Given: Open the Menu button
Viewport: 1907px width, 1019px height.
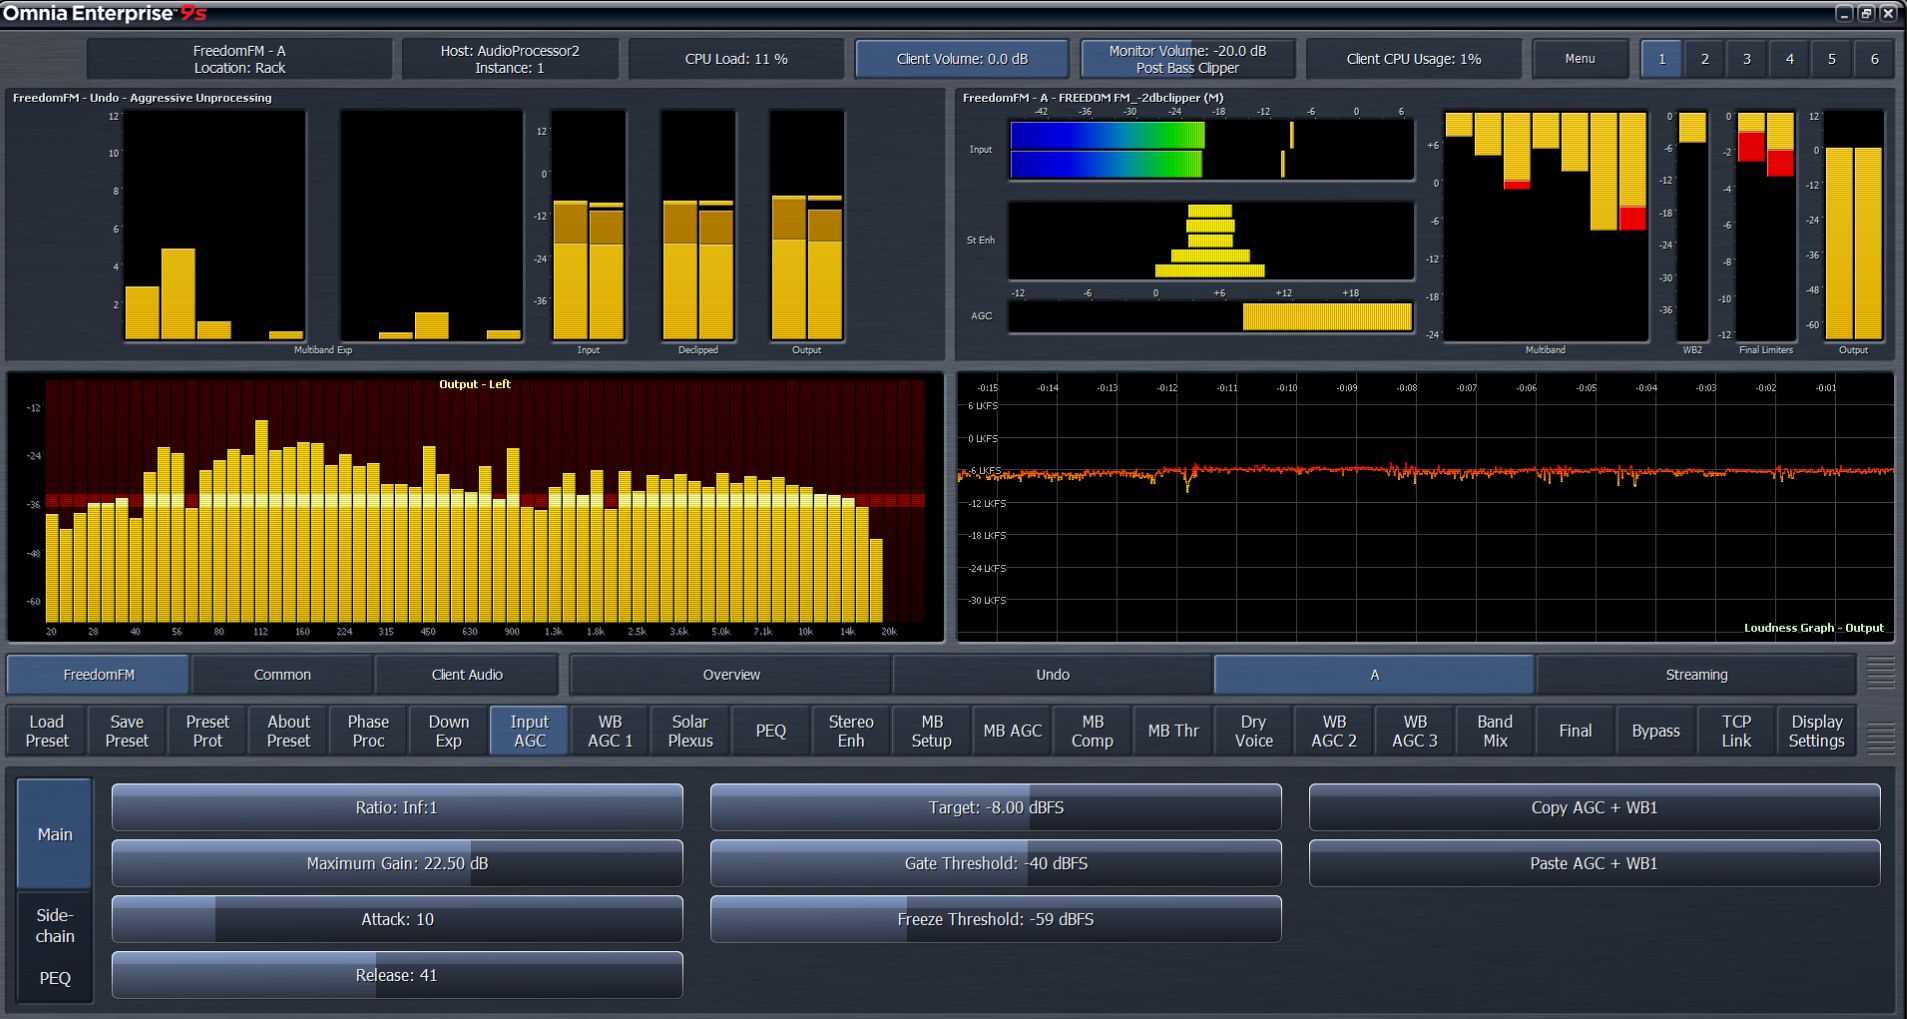Looking at the screenshot, I should (x=1579, y=59).
